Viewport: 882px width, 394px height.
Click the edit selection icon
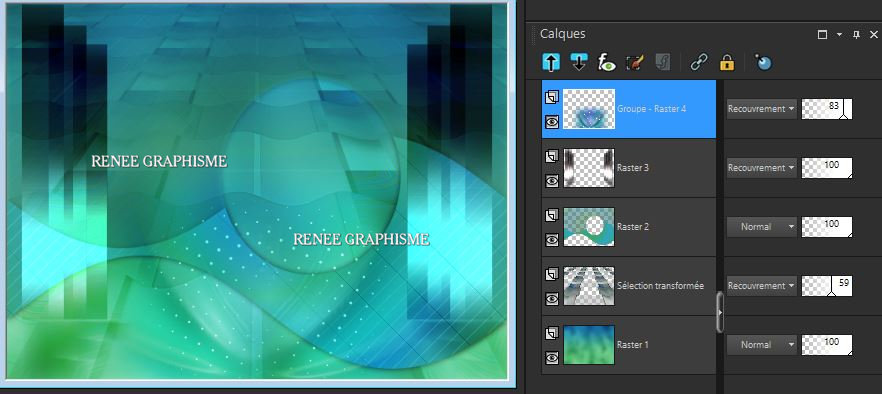[634, 62]
